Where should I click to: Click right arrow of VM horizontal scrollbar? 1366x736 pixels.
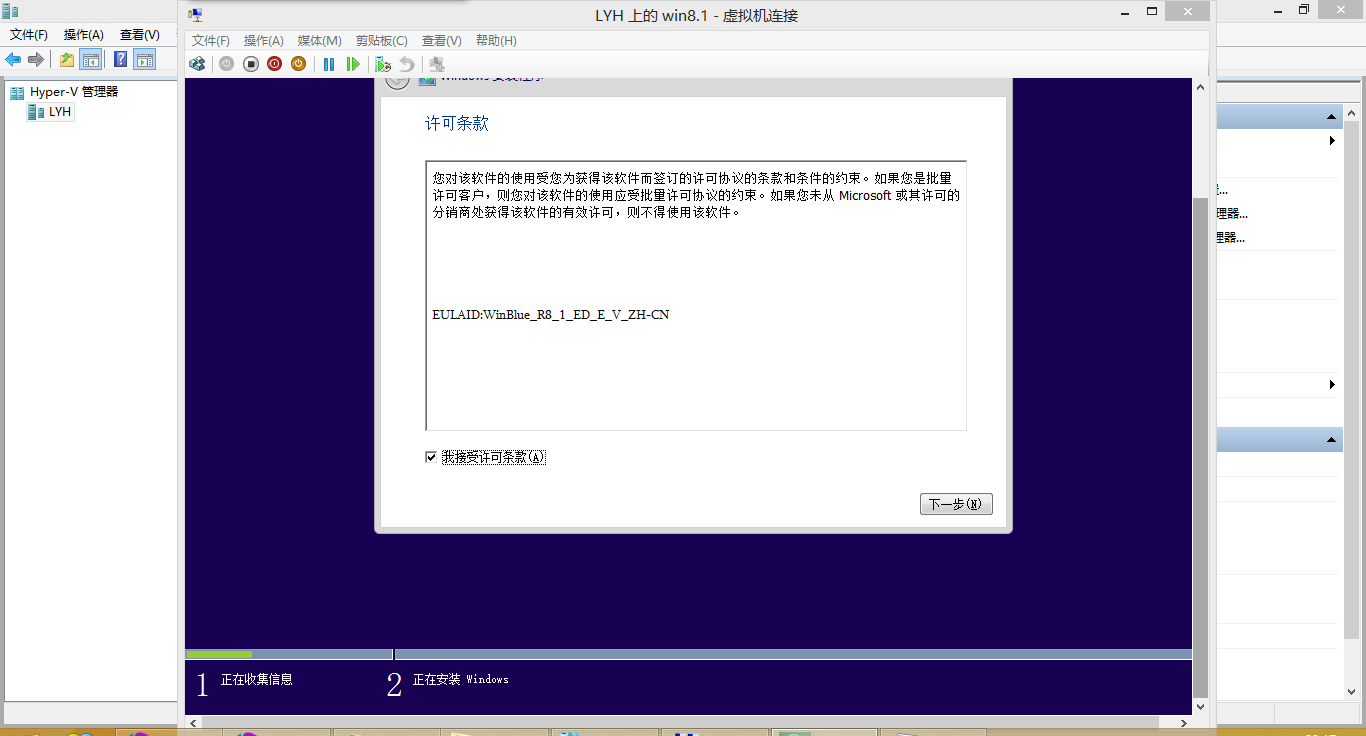[1184, 722]
